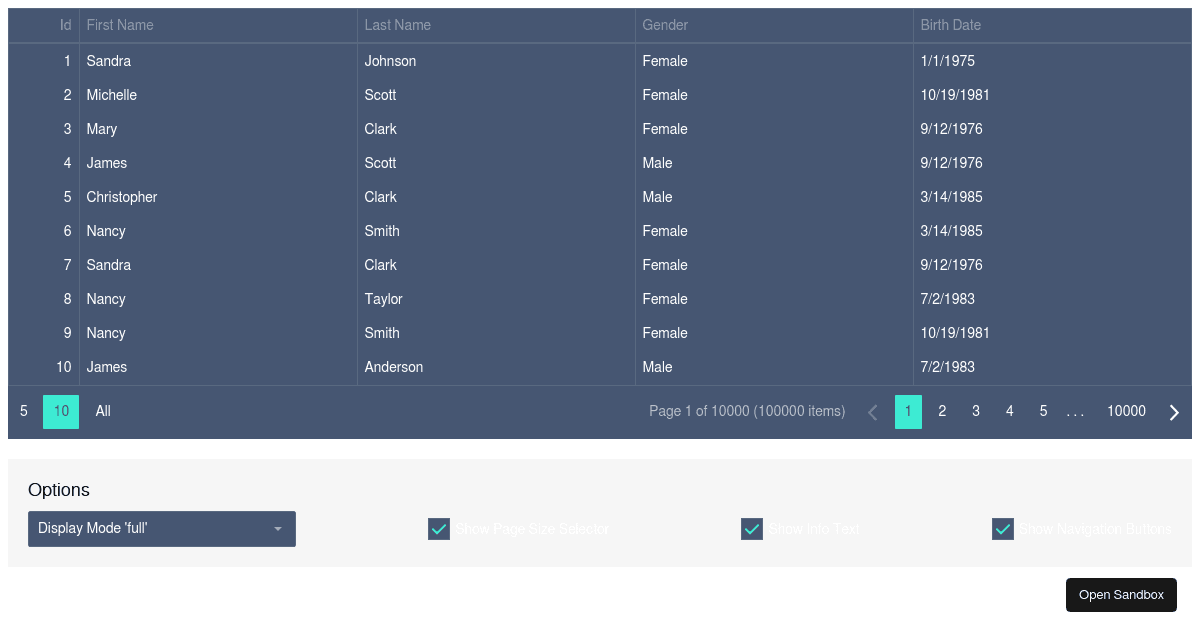Sort by the Last Name column
The height and width of the screenshot is (630, 1200).
pyautogui.click(x=397, y=25)
